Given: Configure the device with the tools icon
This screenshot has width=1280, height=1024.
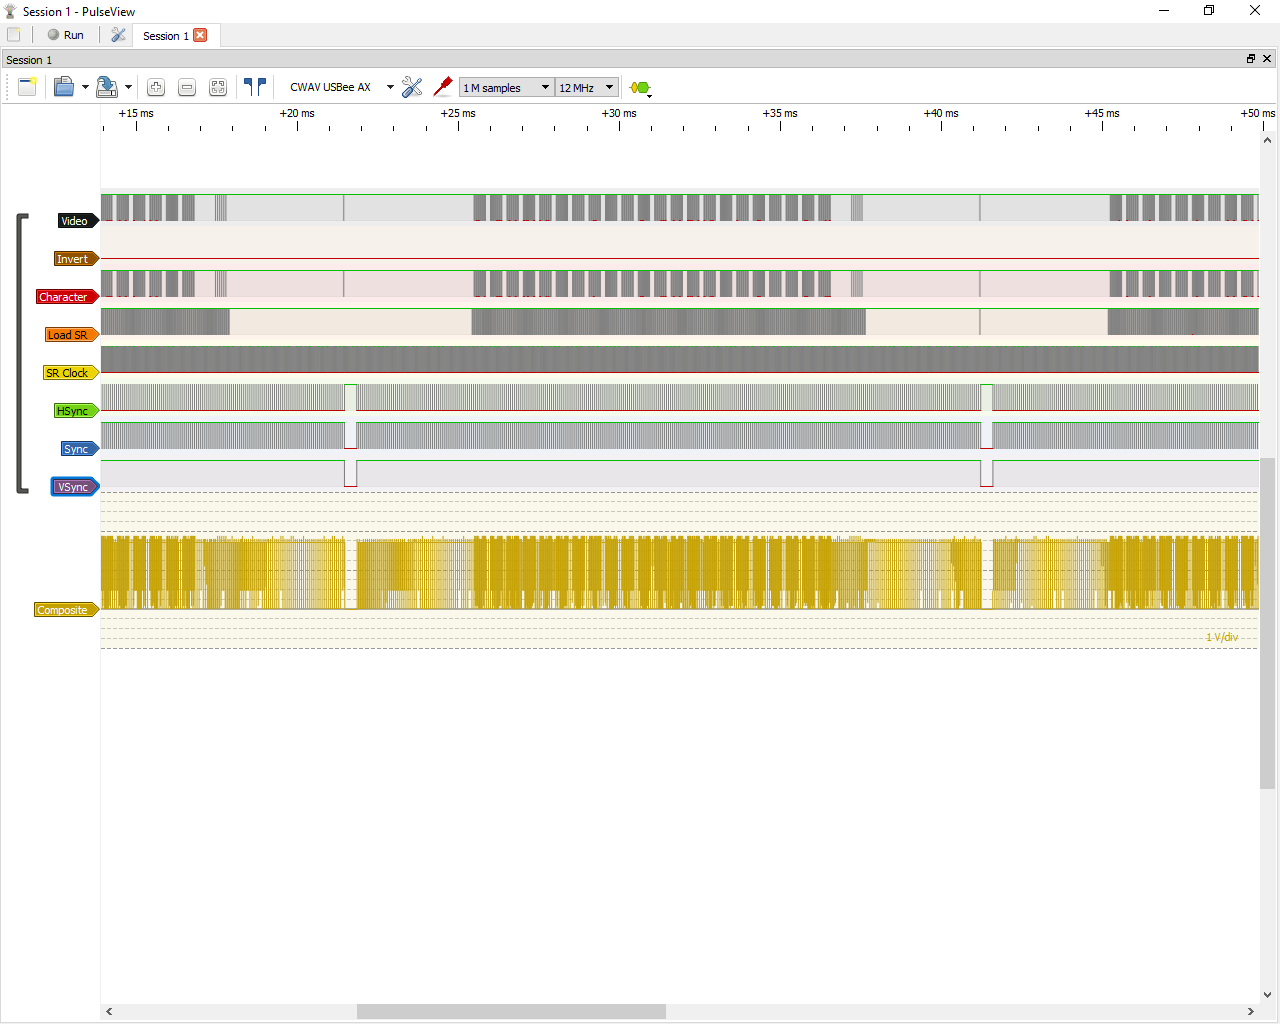Looking at the screenshot, I should (412, 87).
